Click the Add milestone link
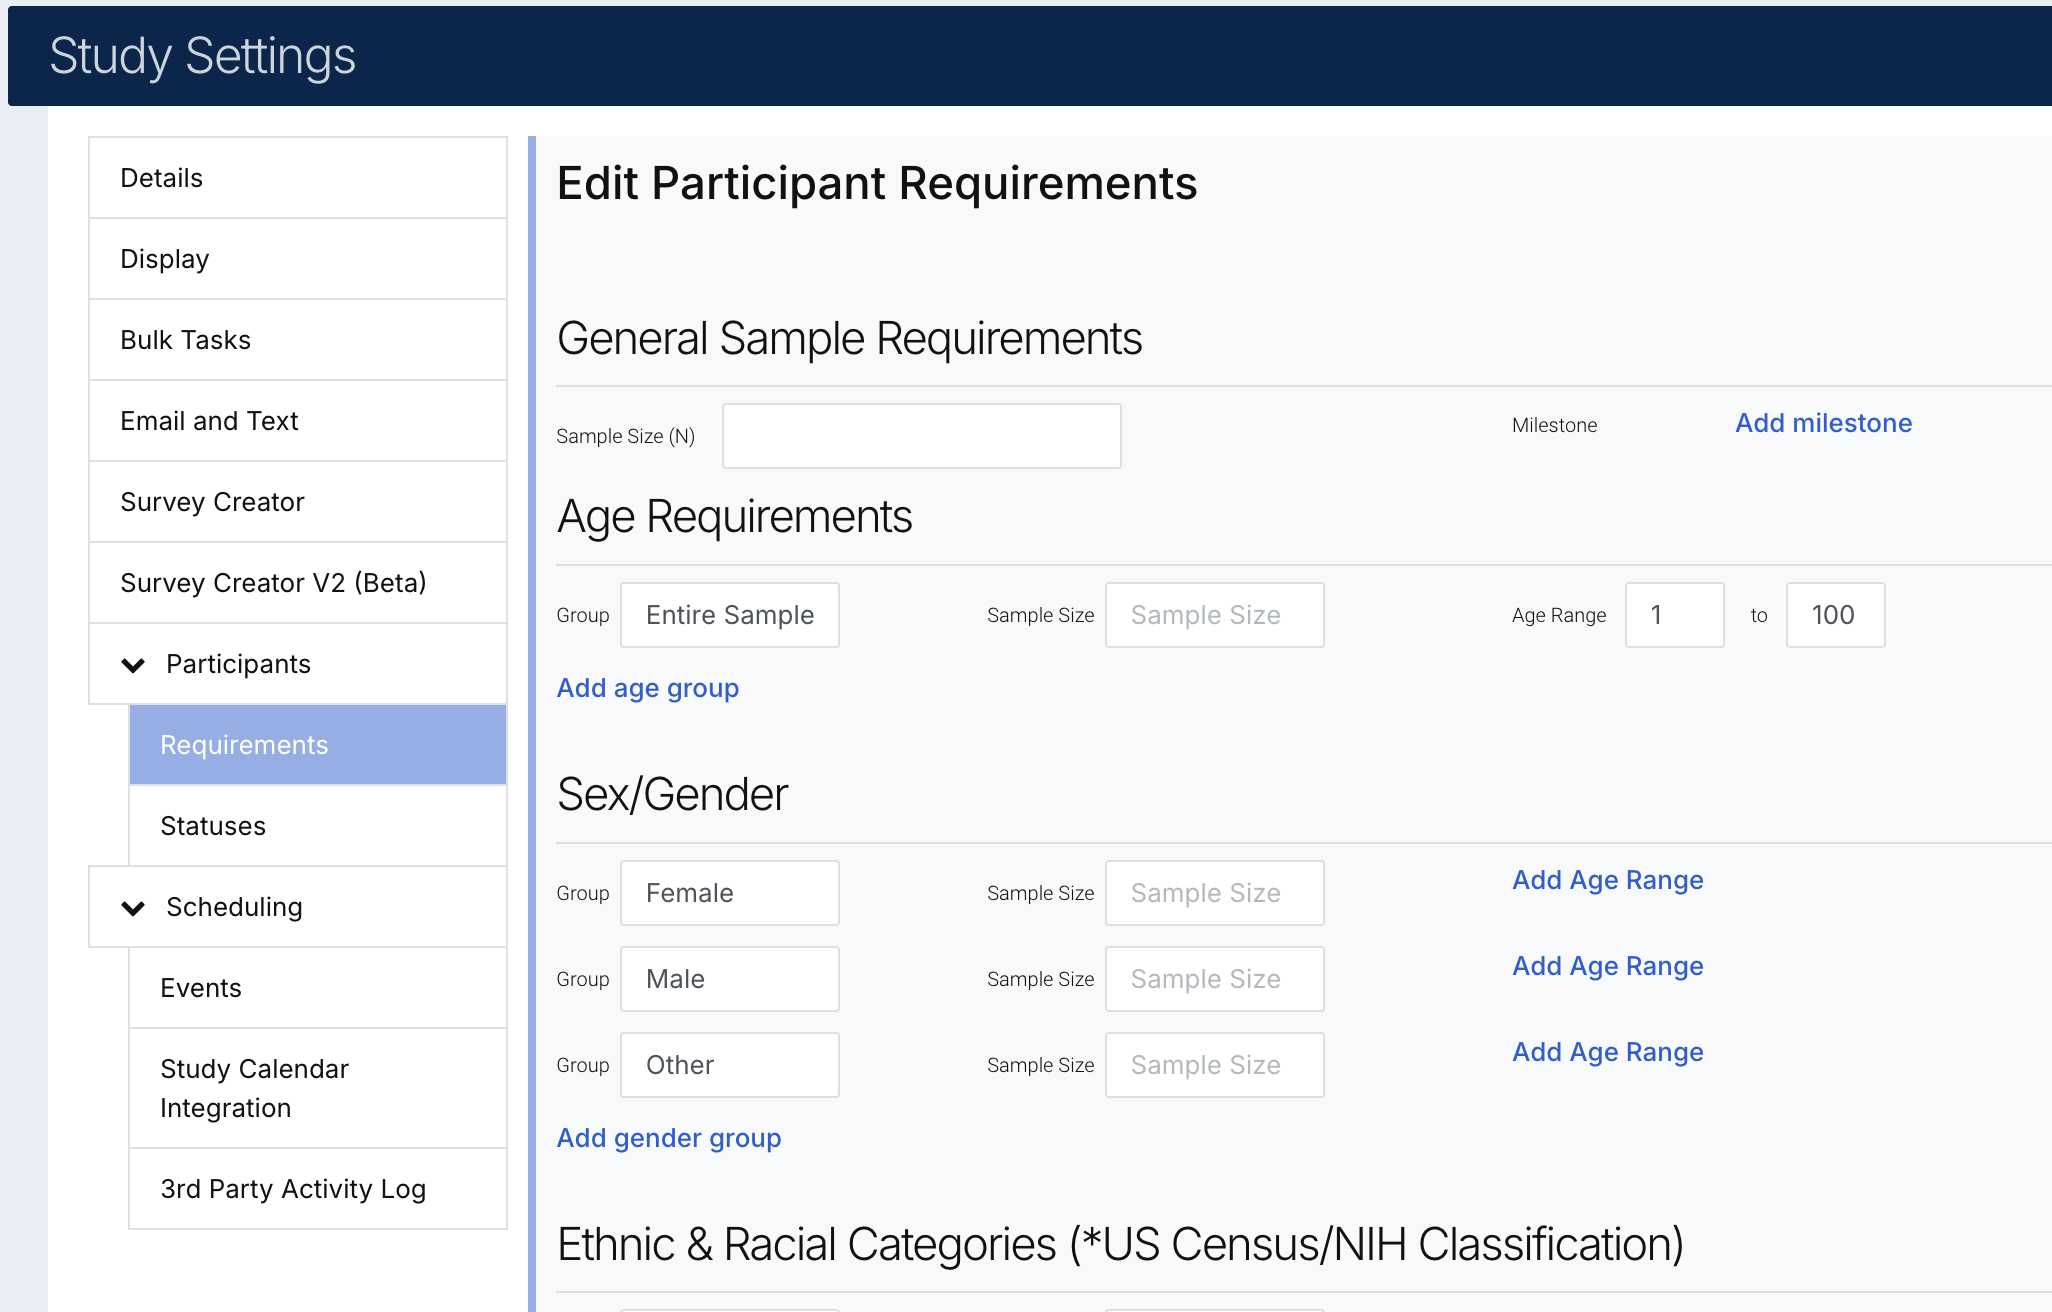This screenshot has width=2052, height=1312. [1823, 423]
